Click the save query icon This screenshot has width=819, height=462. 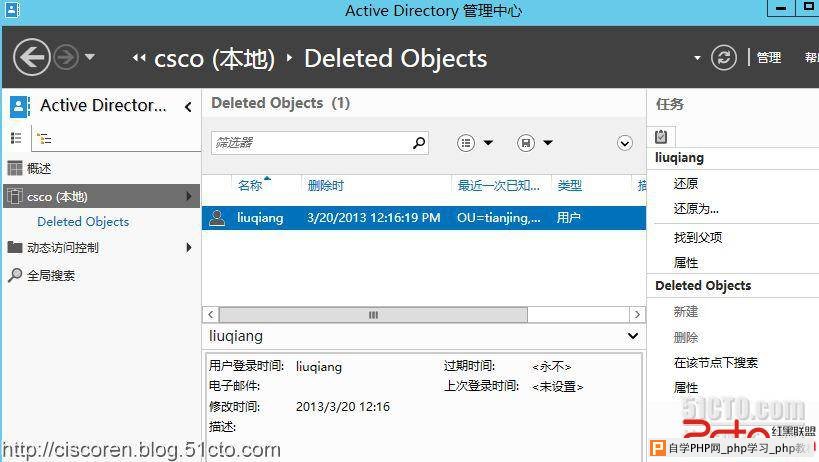click(526, 143)
